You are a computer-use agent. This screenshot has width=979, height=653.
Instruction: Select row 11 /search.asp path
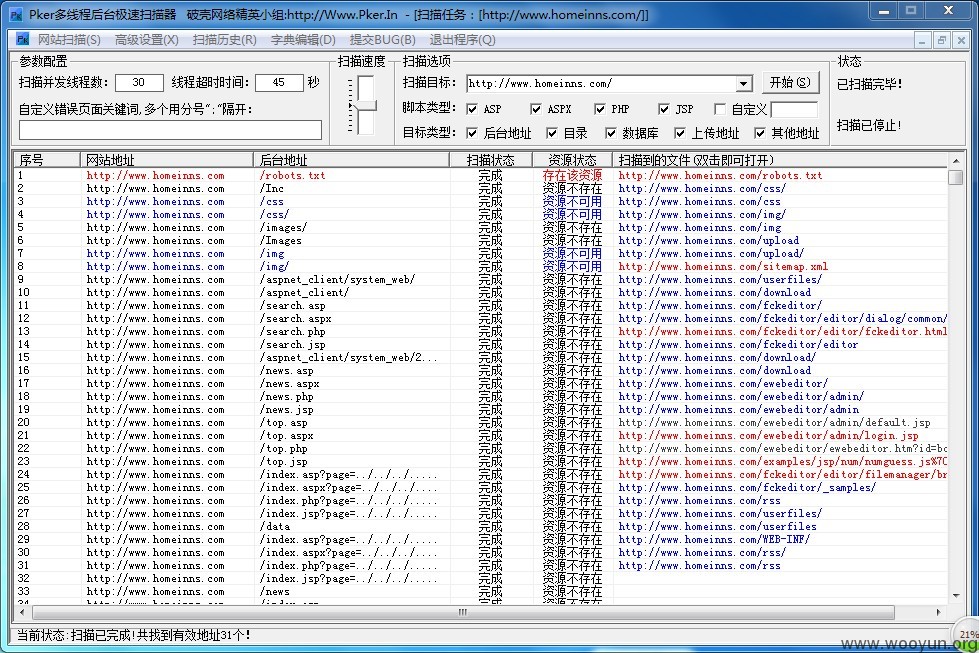click(292, 306)
